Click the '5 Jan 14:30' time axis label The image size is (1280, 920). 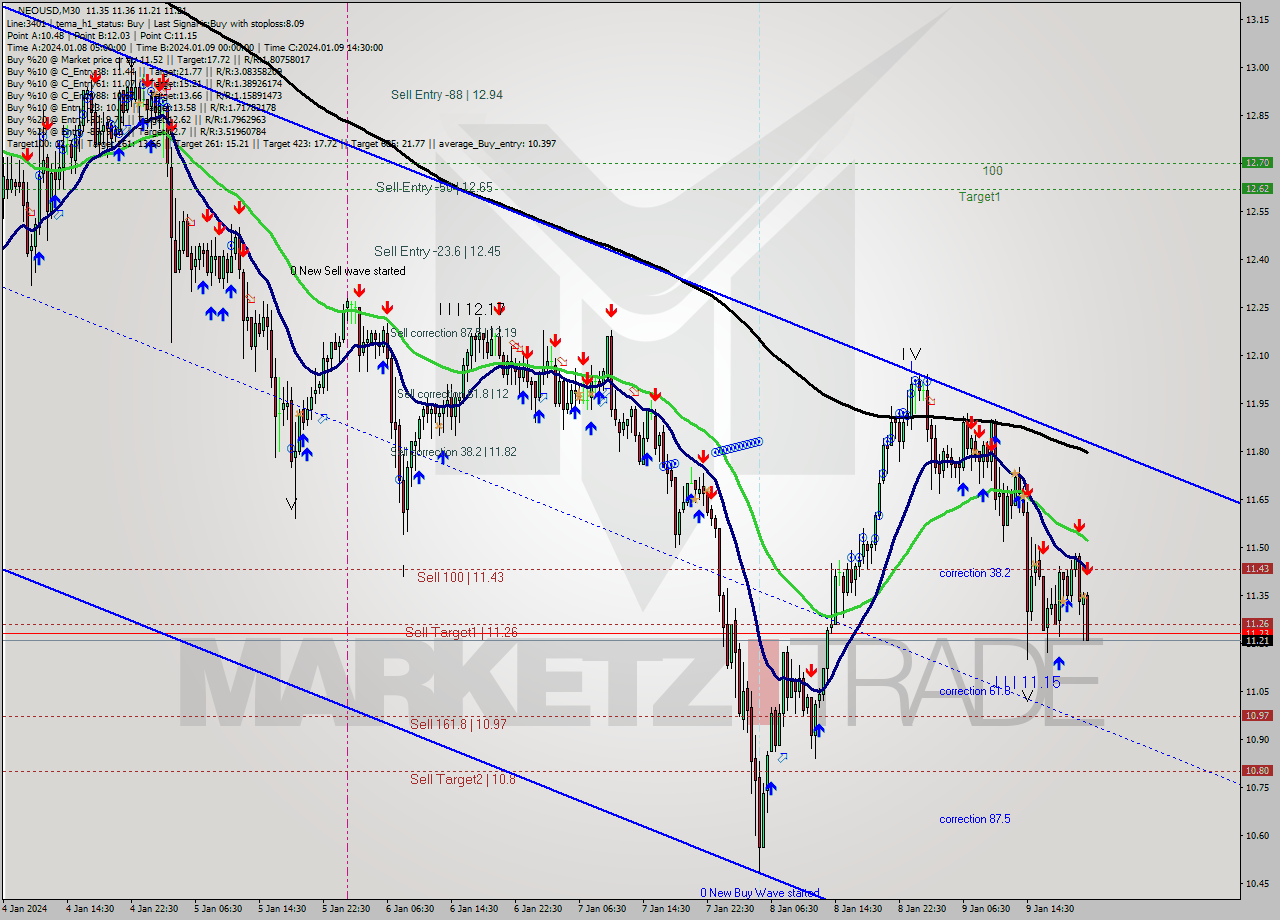click(281, 909)
